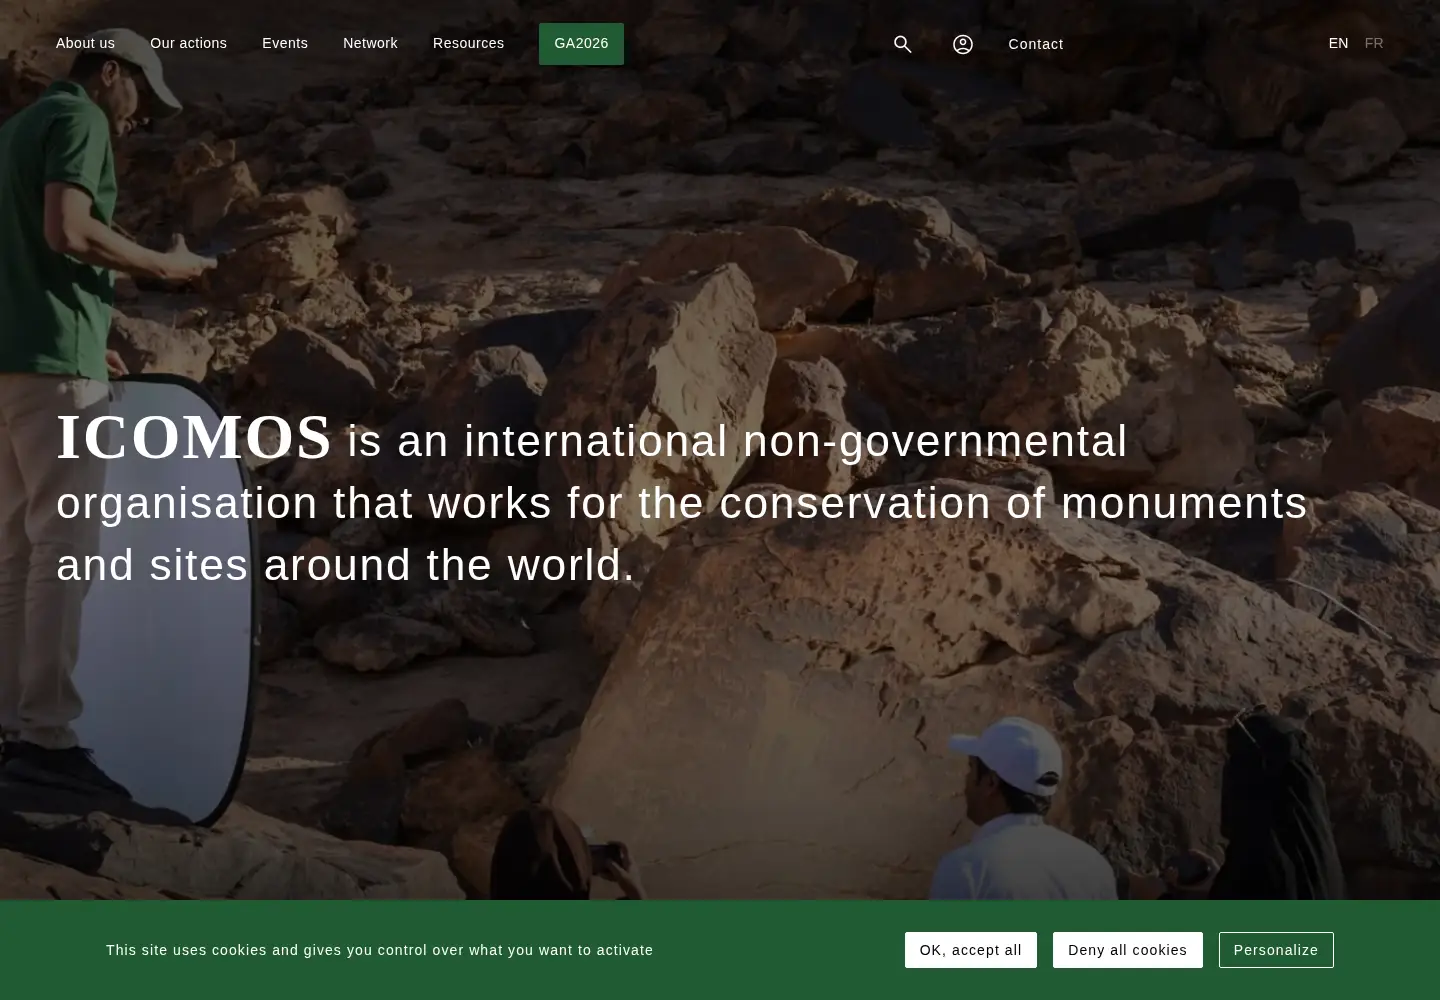The height and width of the screenshot is (1000, 1440).
Task: Click Personalize cookie settings
Action: tap(1276, 950)
